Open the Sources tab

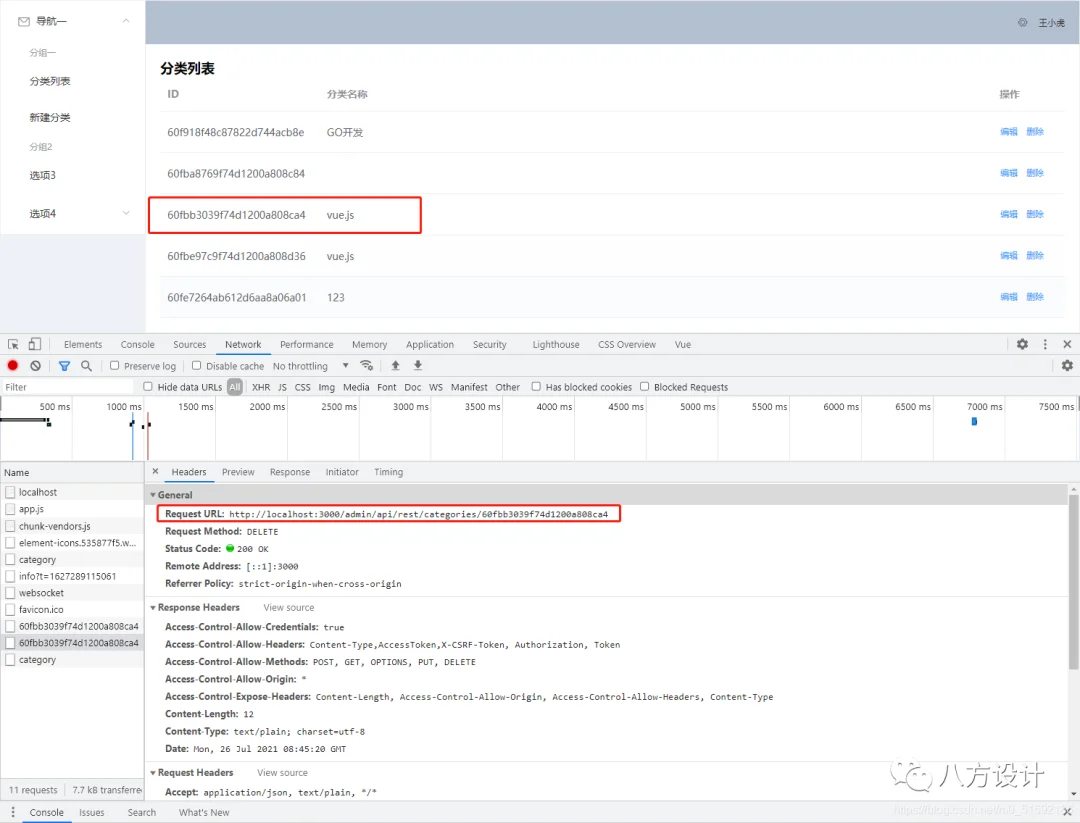pyautogui.click(x=189, y=344)
